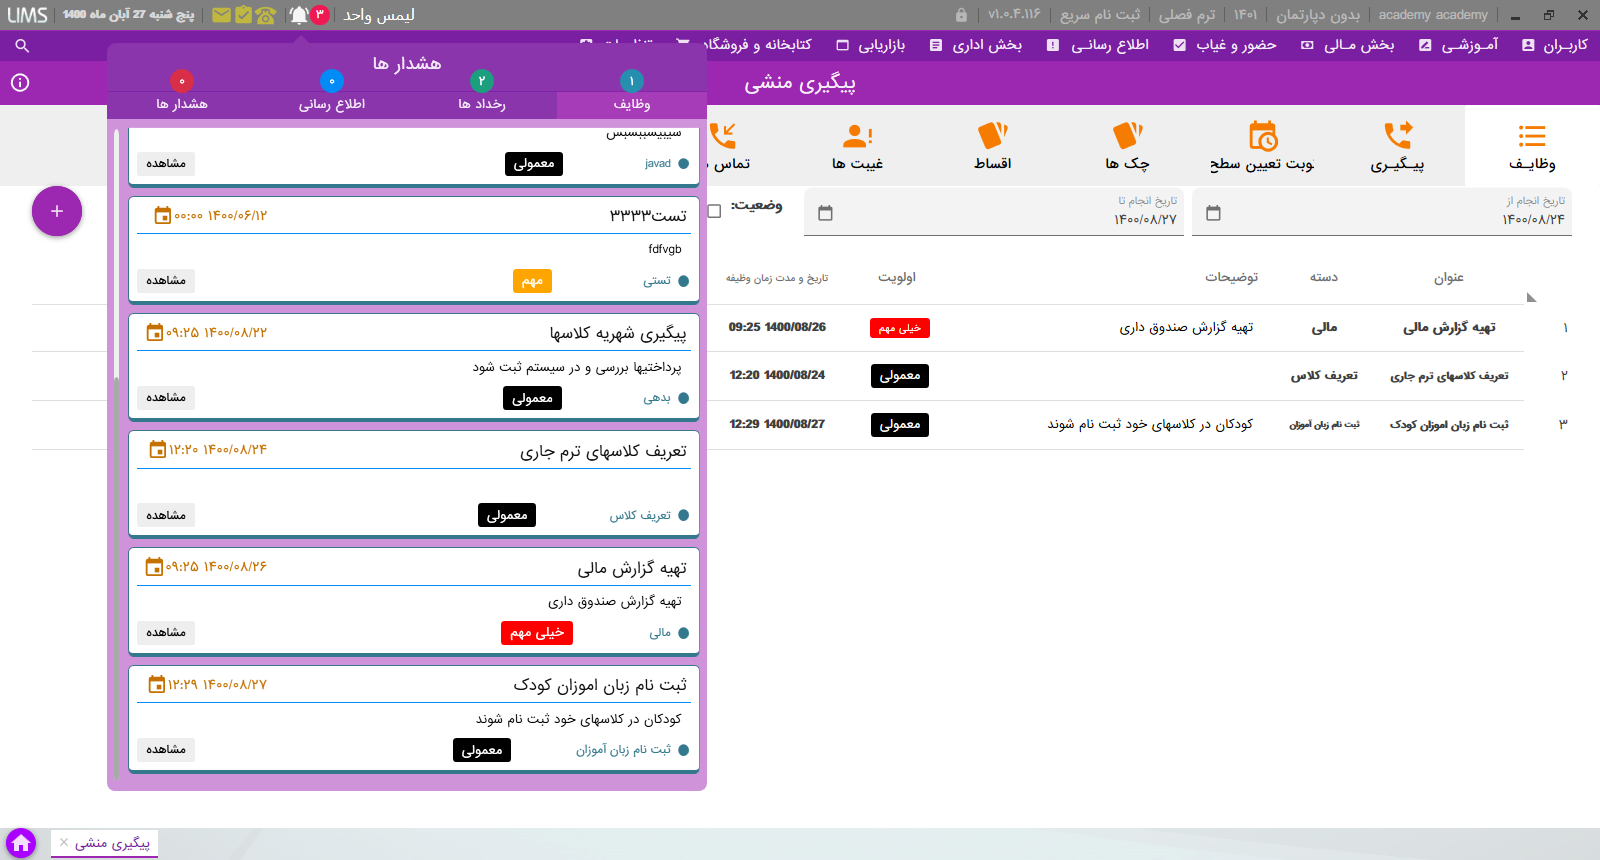Open چک ها section icon
1600x860 pixels.
coord(1127,146)
